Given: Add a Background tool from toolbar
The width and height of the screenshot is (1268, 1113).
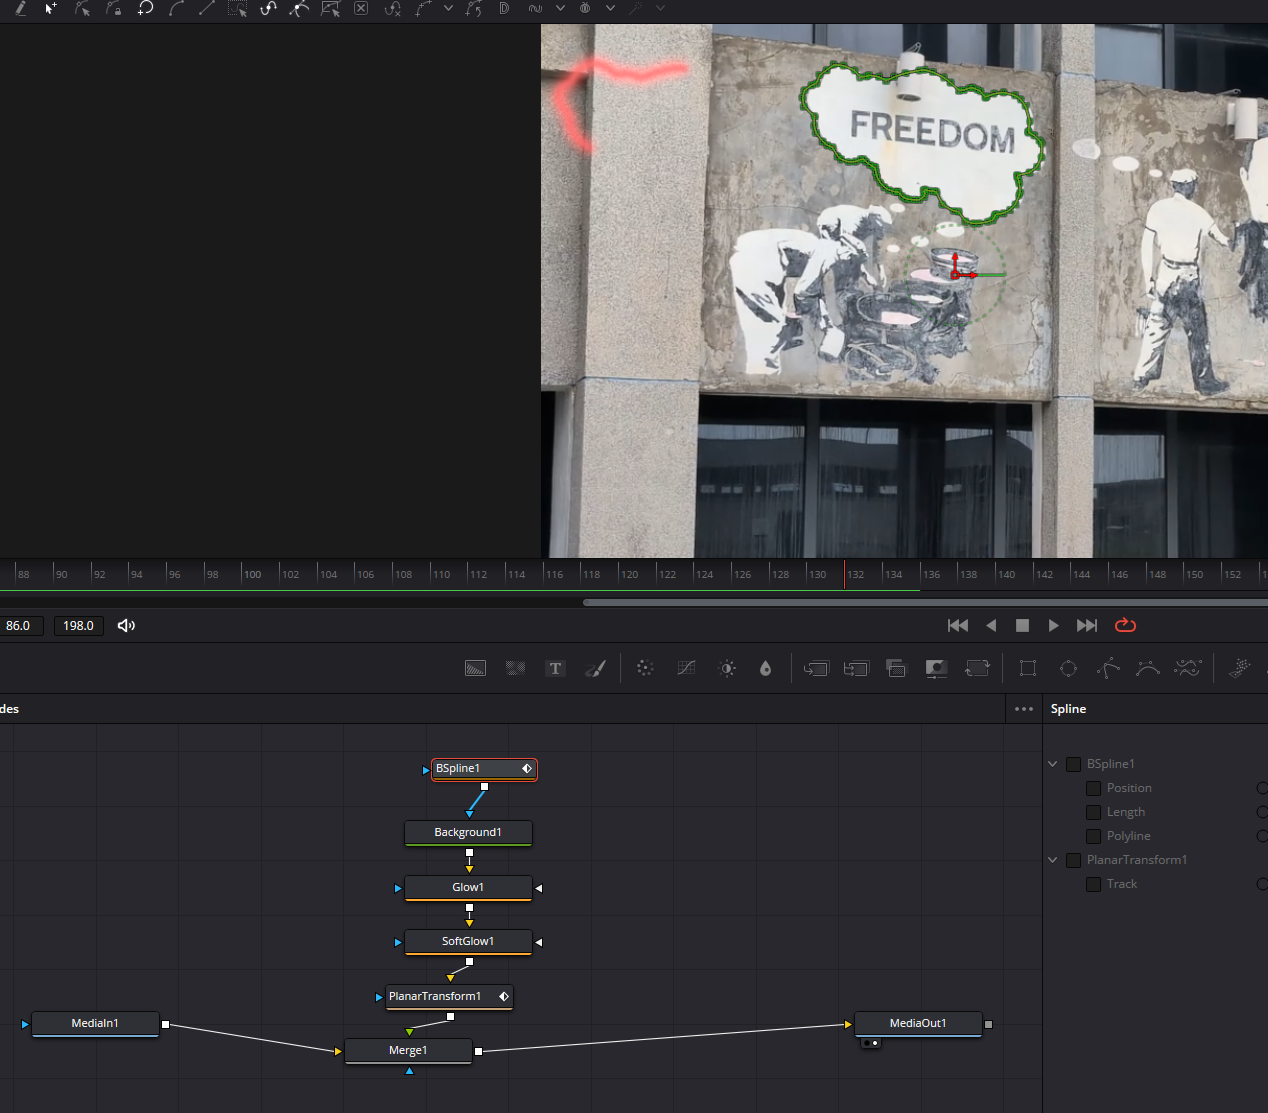Looking at the screenshot, I should tap(476, 668).
